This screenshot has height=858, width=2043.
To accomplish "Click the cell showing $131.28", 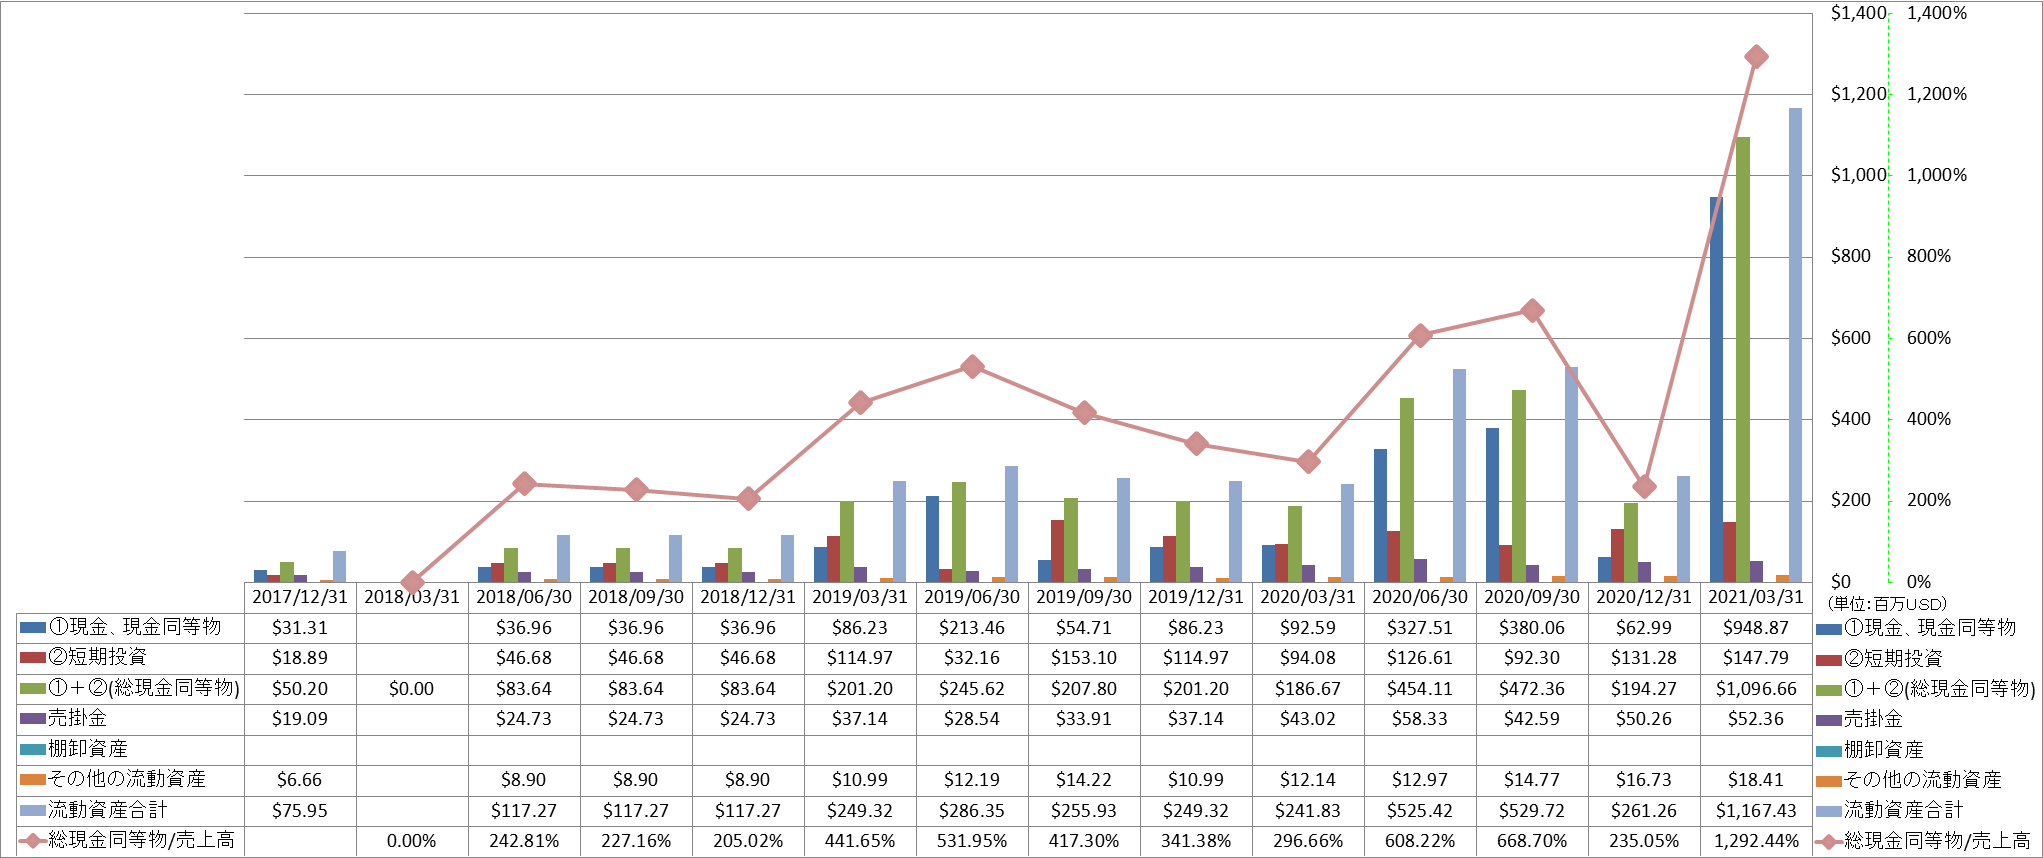I will point(1644,658).
